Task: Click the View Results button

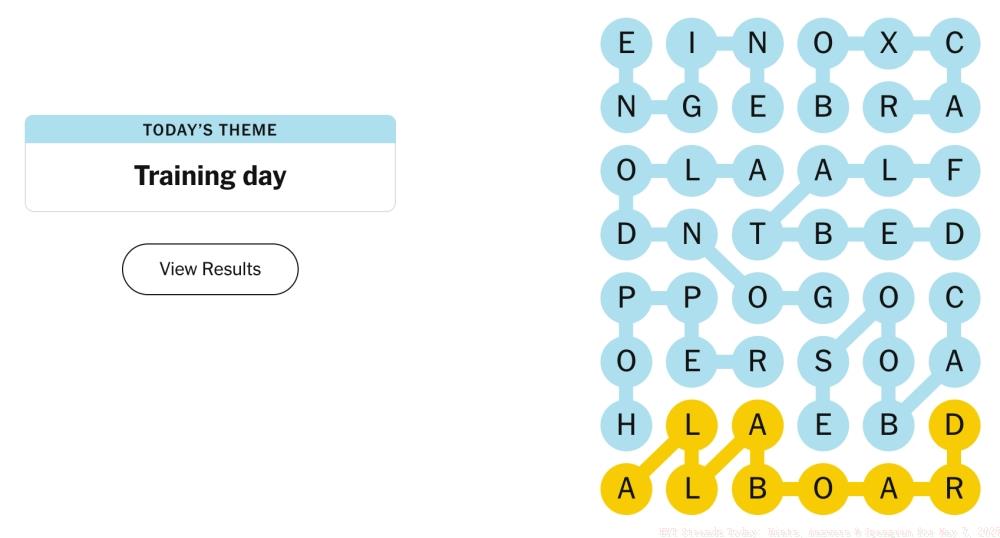Action: coord(210,269)
